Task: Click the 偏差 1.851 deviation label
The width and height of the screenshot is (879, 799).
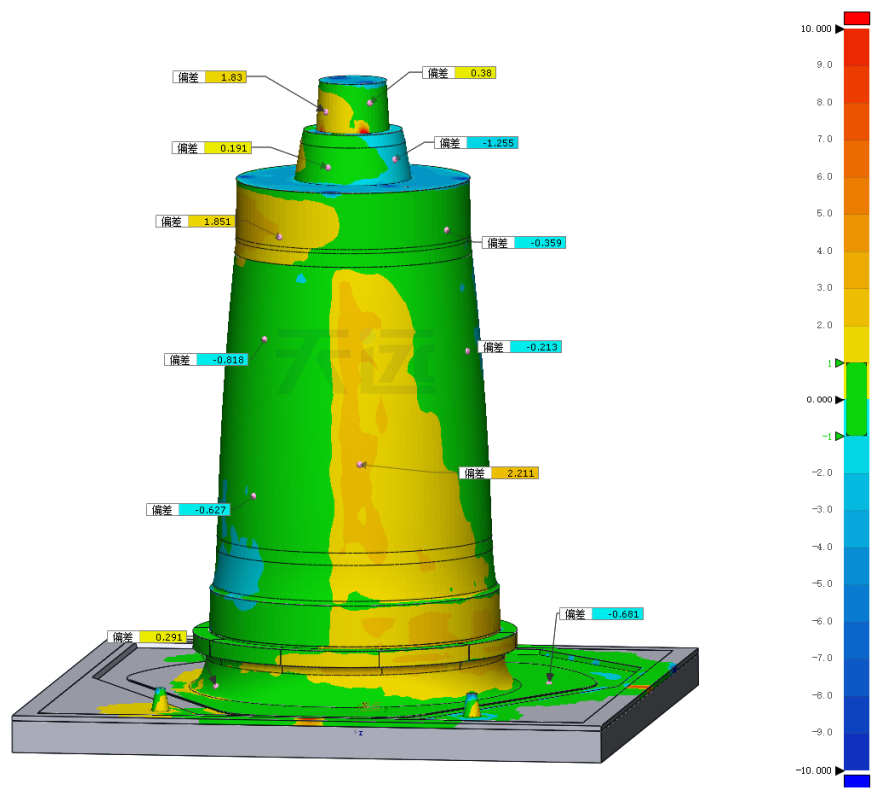Action: click(x=195, y=221)
